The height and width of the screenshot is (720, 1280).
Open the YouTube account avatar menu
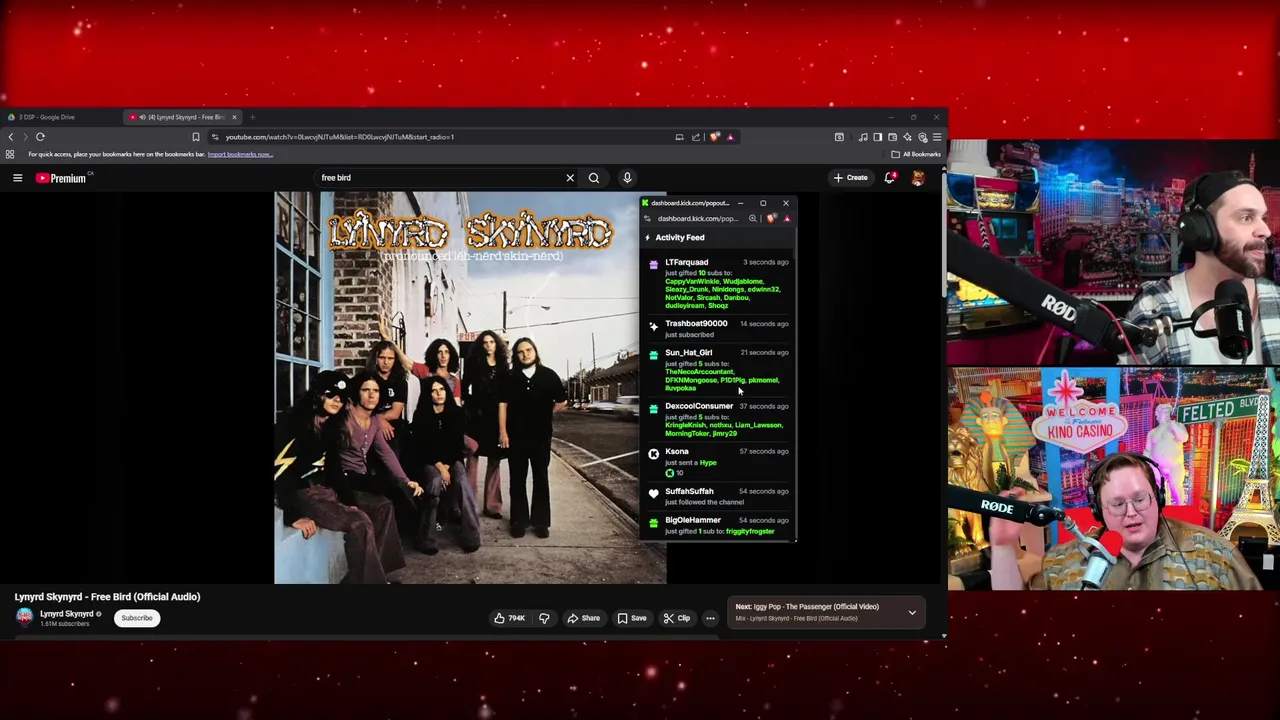click(x=918, y=178)
